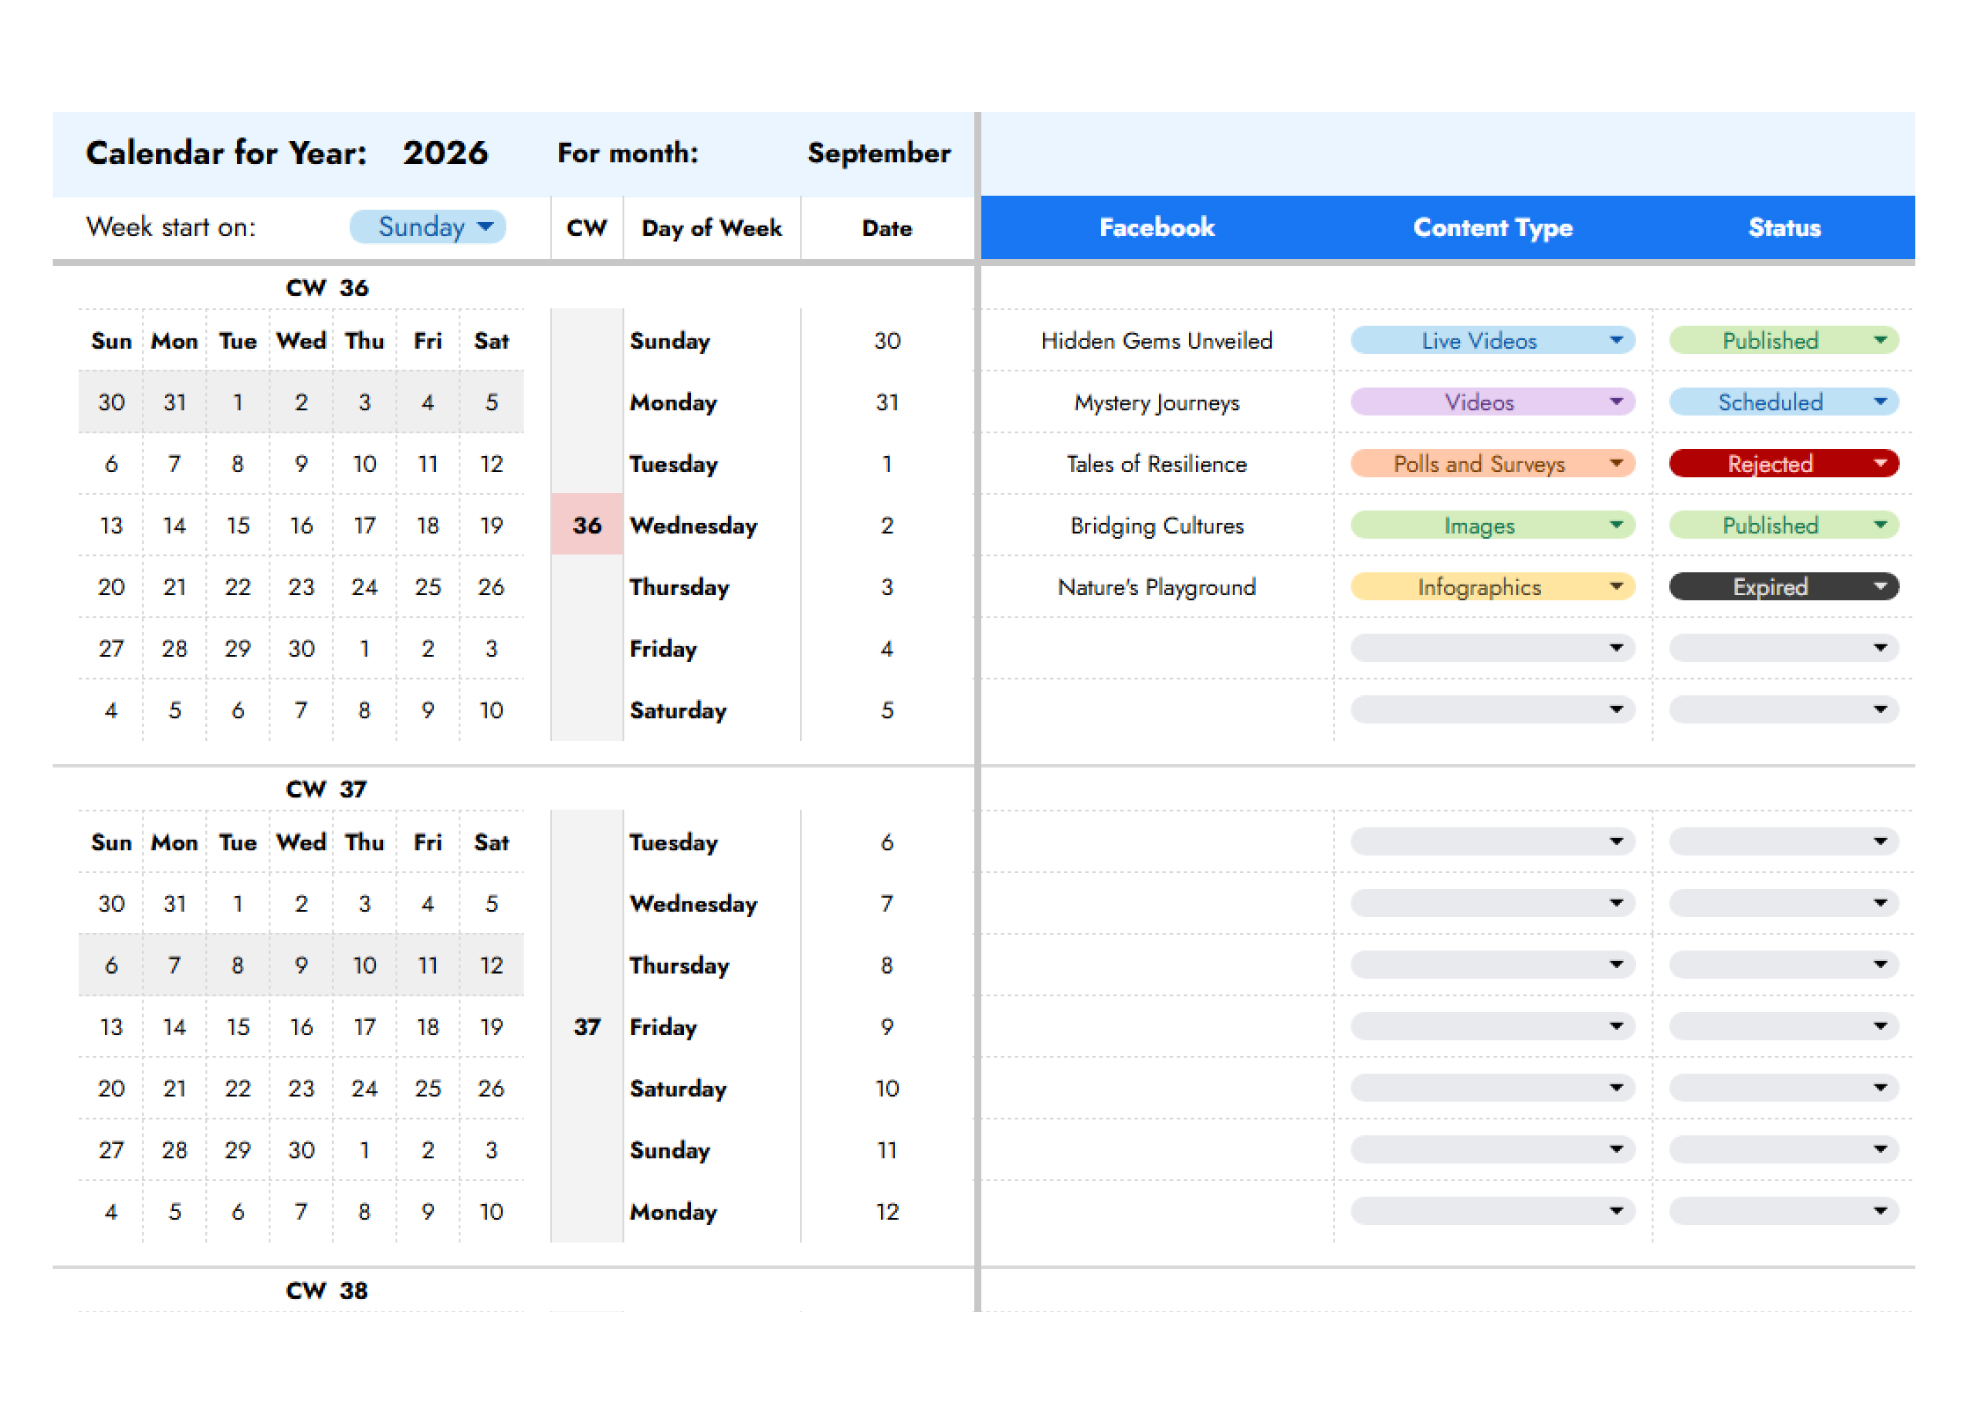Viewport: 1968px width, 1424px height.
Task: Select the September month cell
Action: pyautogui.click(x=878, y=153)
